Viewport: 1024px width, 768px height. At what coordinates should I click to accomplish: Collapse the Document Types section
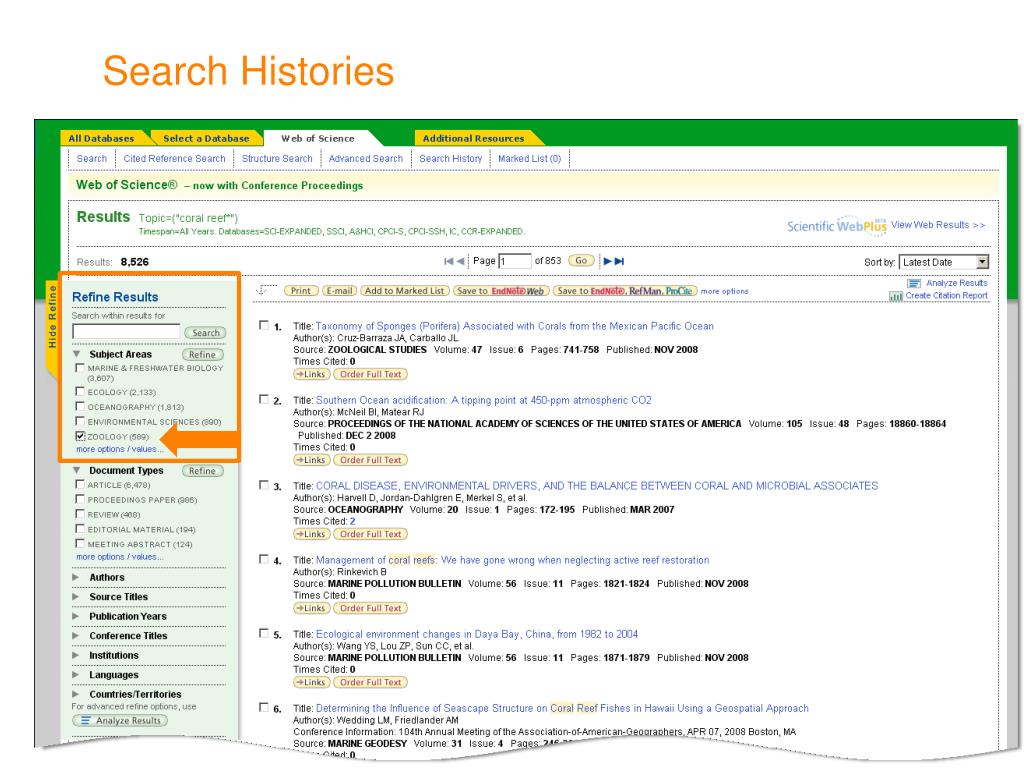pos(76,470)
